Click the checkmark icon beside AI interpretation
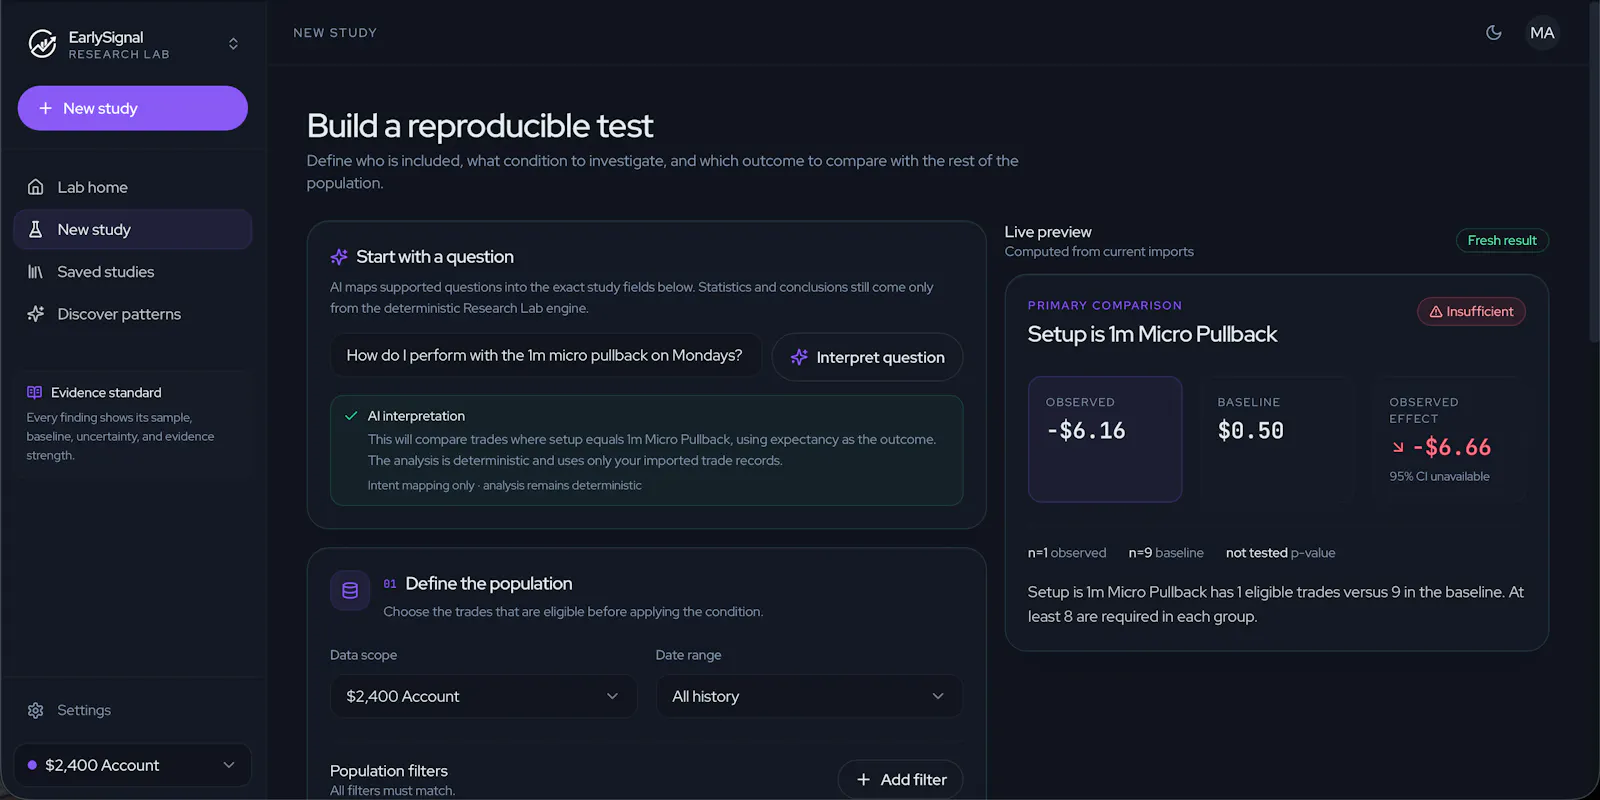Screen dimensions: 1600x800 pos(351,416)
